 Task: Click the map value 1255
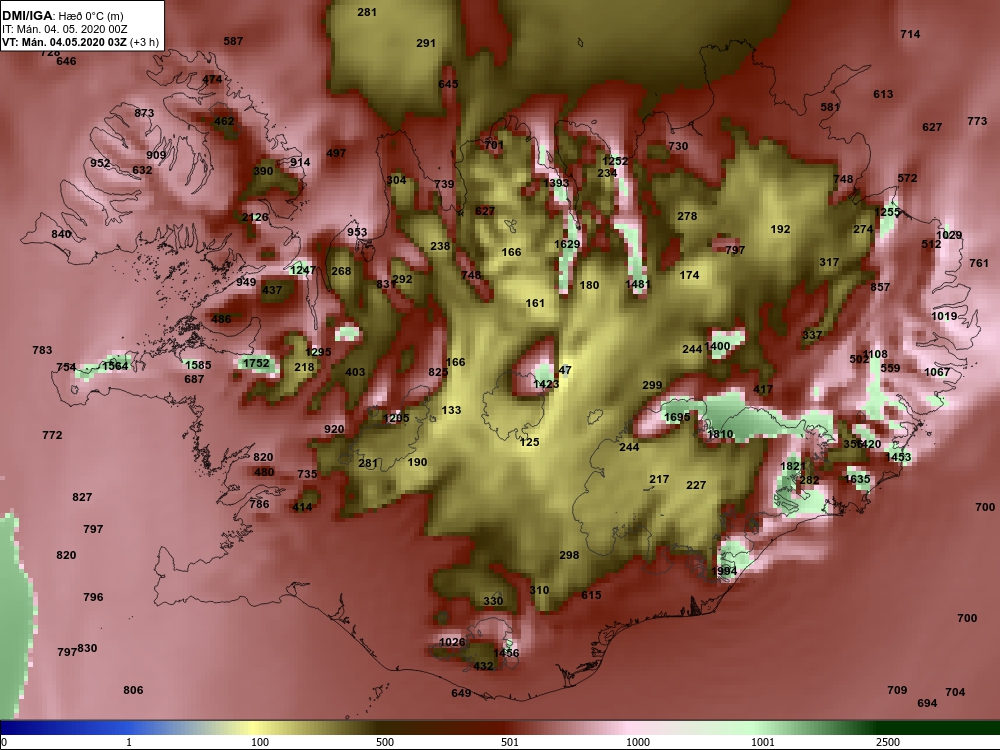[887, 212]
